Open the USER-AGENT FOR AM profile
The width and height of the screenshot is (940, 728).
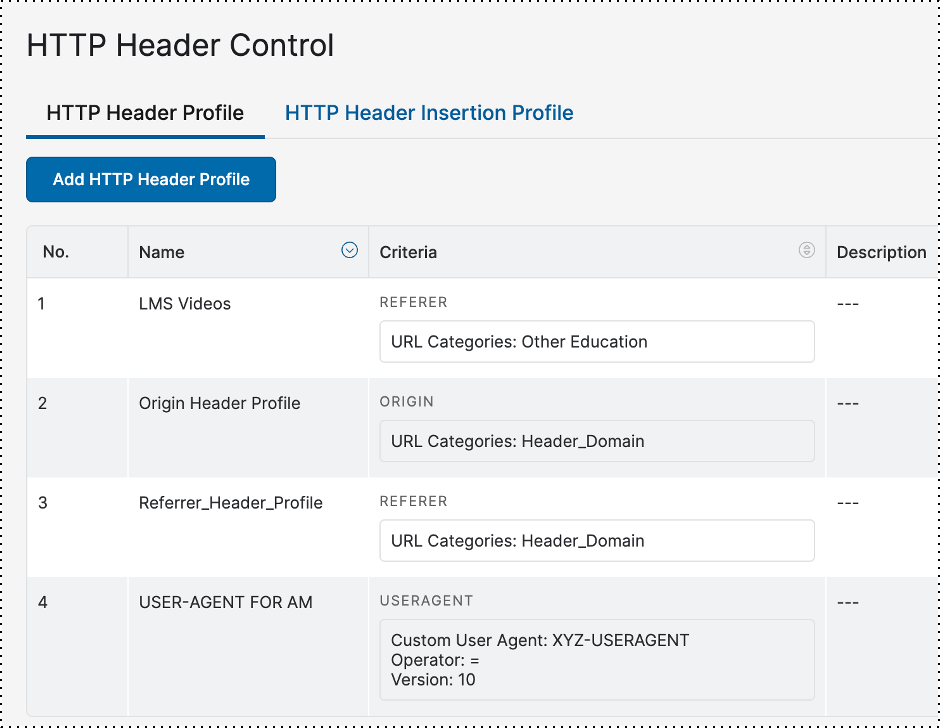click(x=226, y=602)
